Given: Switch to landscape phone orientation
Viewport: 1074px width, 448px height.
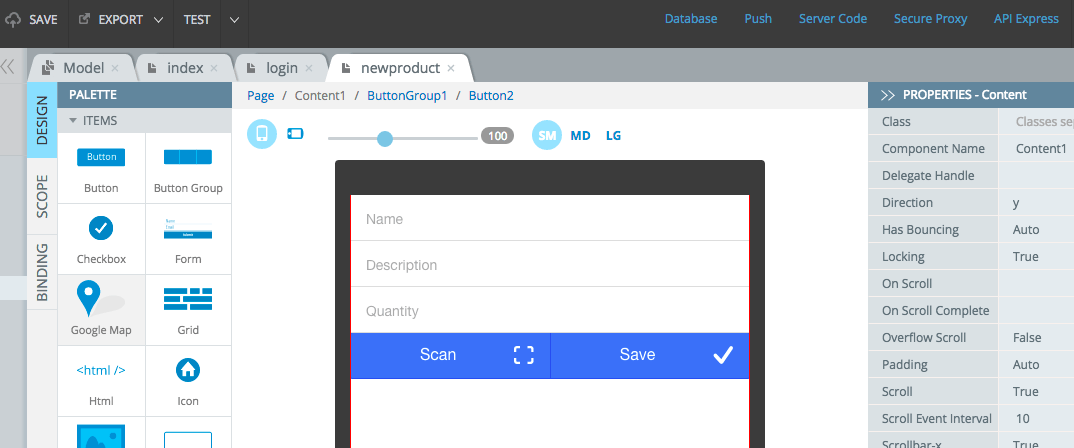Looking at the screenshot, I should pyautogui.click(x=295, y=134).
